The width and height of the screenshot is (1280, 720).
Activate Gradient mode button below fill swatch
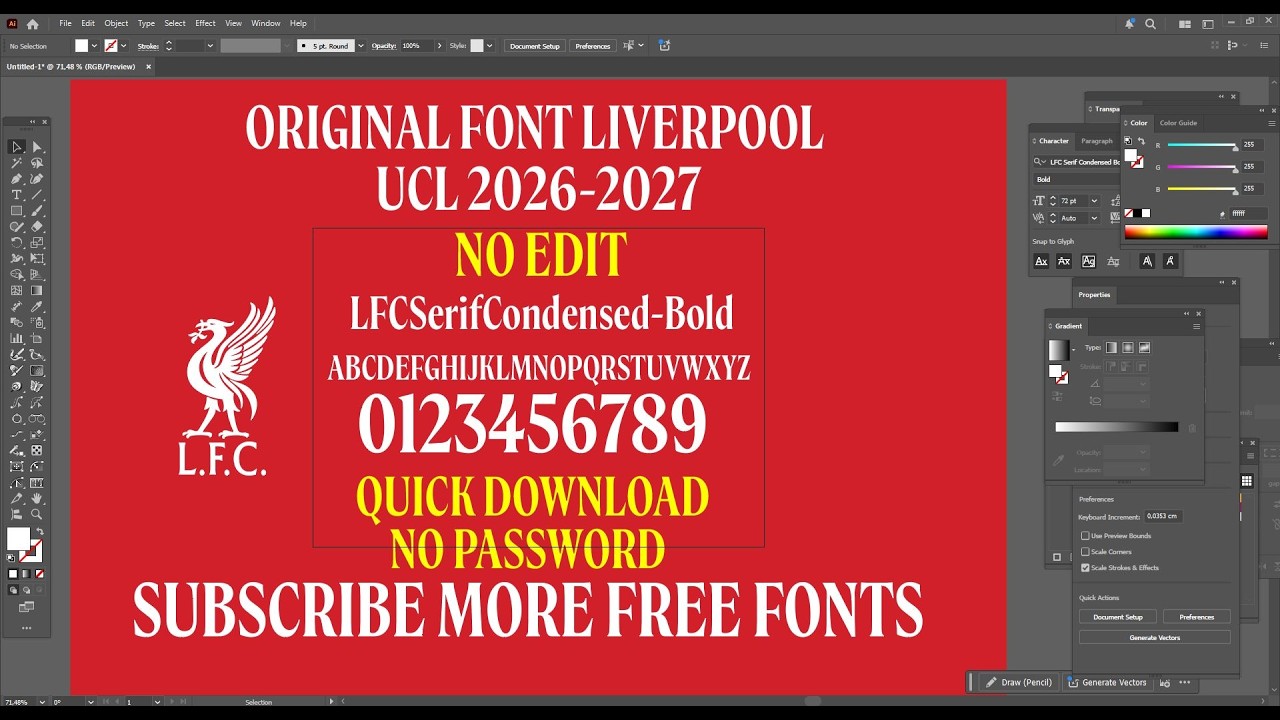point(26,573)
